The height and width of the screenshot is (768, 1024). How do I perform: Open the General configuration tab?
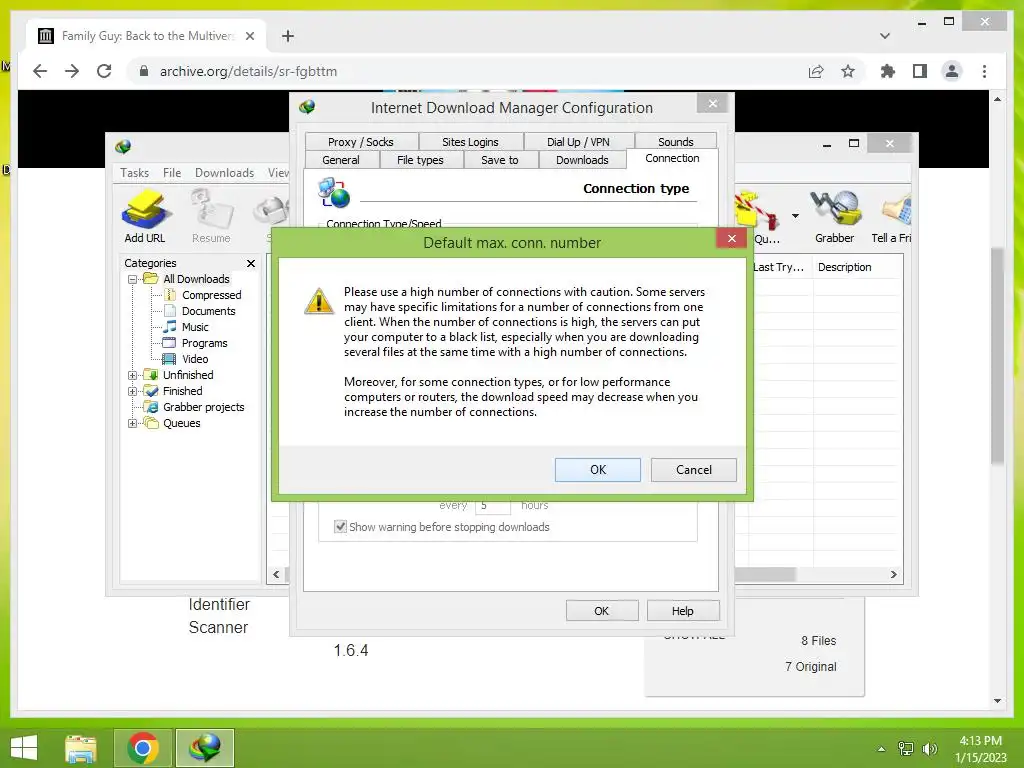[341, 160]
